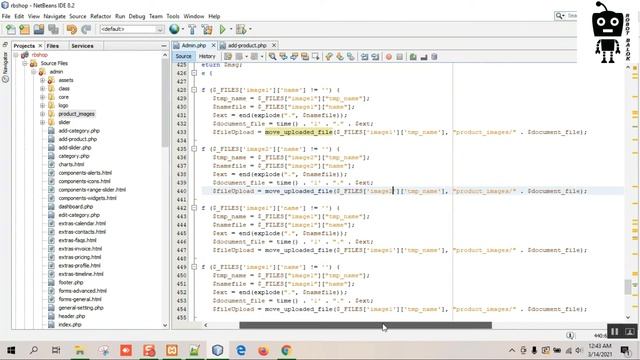This screenshot has height=360, width=640.
Task: Click the Projects tree scrollbar thumb
Action: pyautogui.click(x=165, y=103)
